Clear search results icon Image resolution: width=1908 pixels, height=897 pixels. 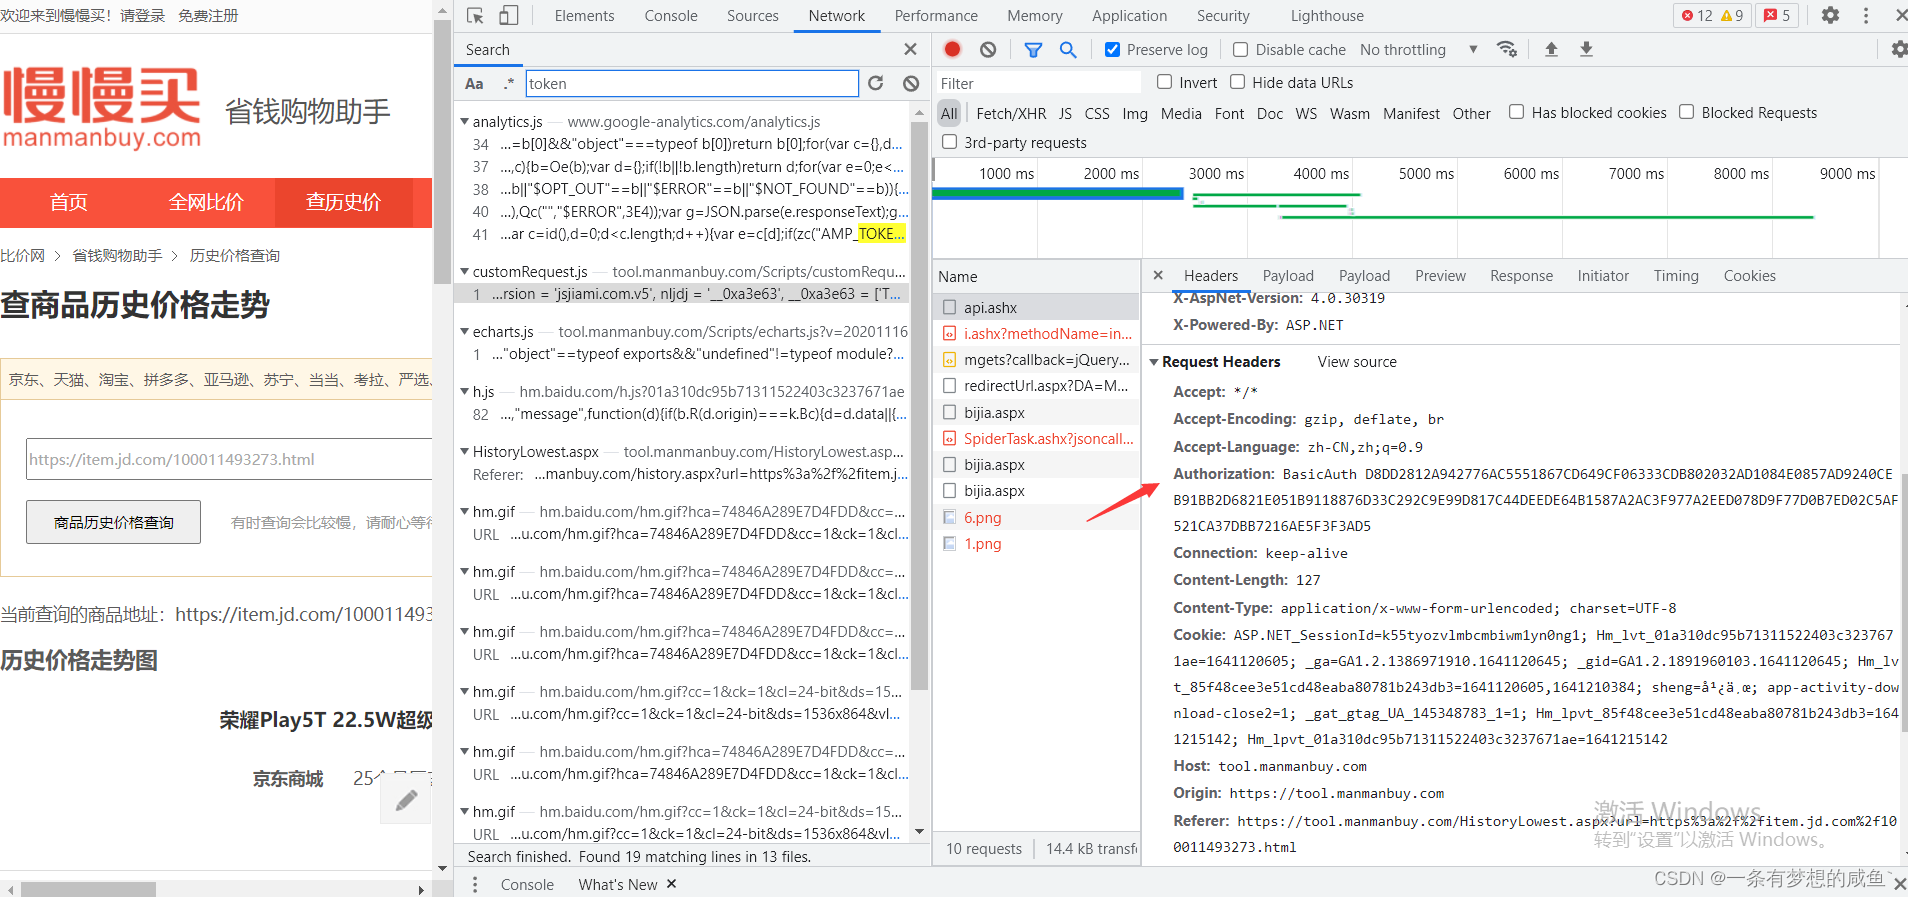(x=911, y=84)
